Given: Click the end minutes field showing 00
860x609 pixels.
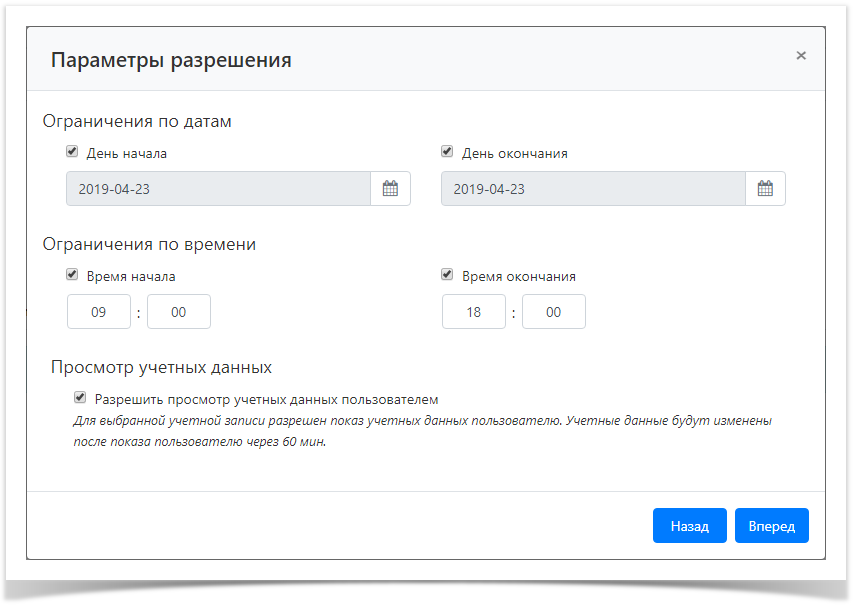Looking at the screenshot, I should pos(554,311).
